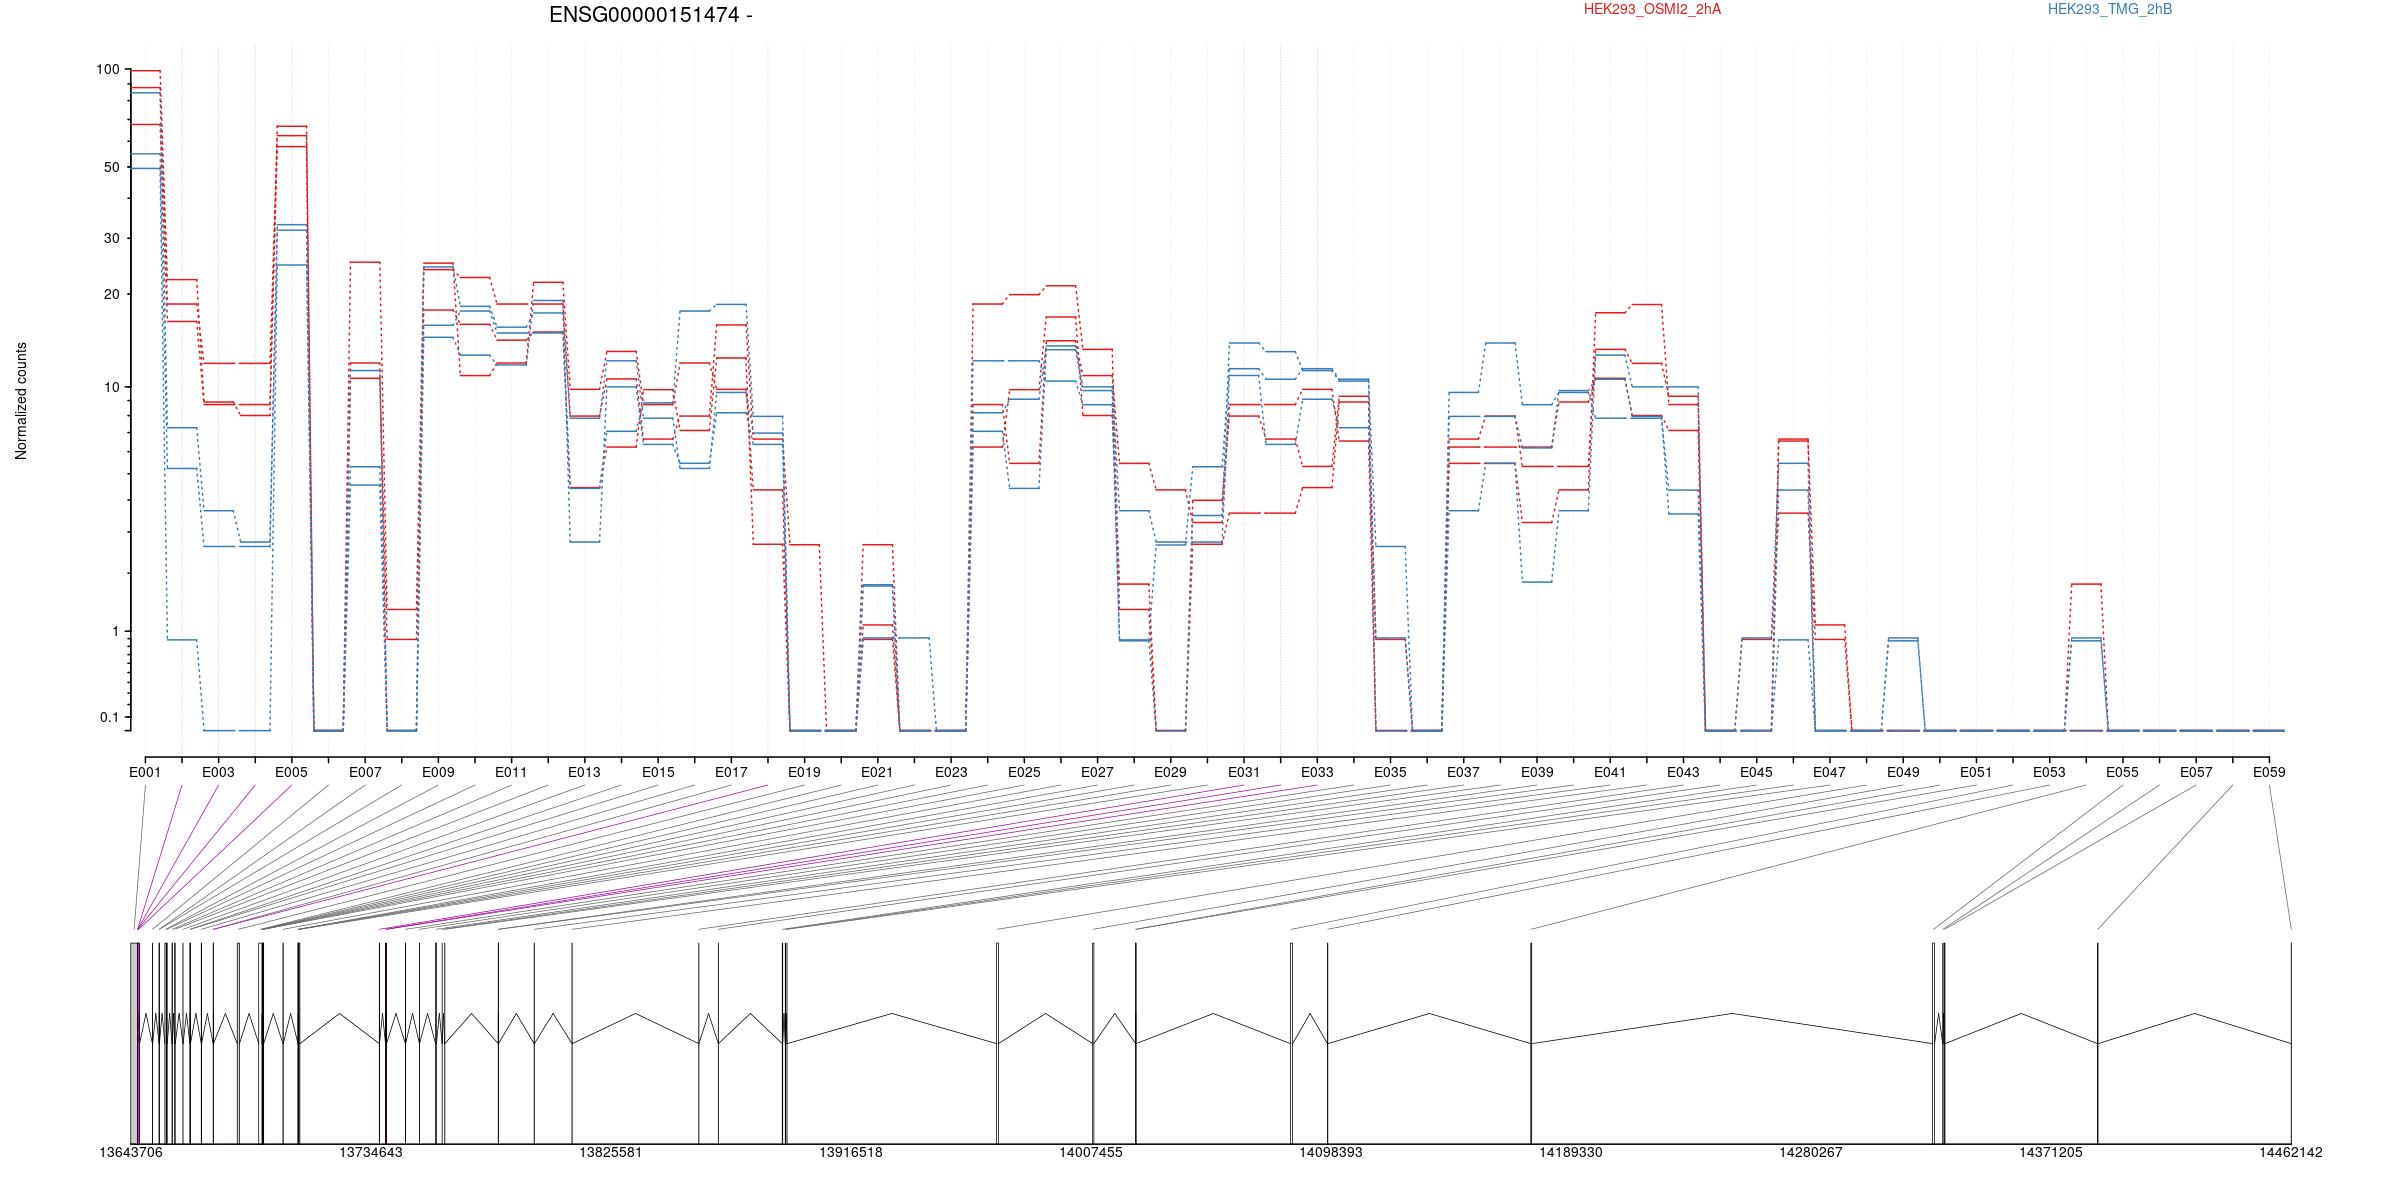Viewport: 2400px width, 1200px height.
Task: Click exon label E001
Action: point(145,772)
